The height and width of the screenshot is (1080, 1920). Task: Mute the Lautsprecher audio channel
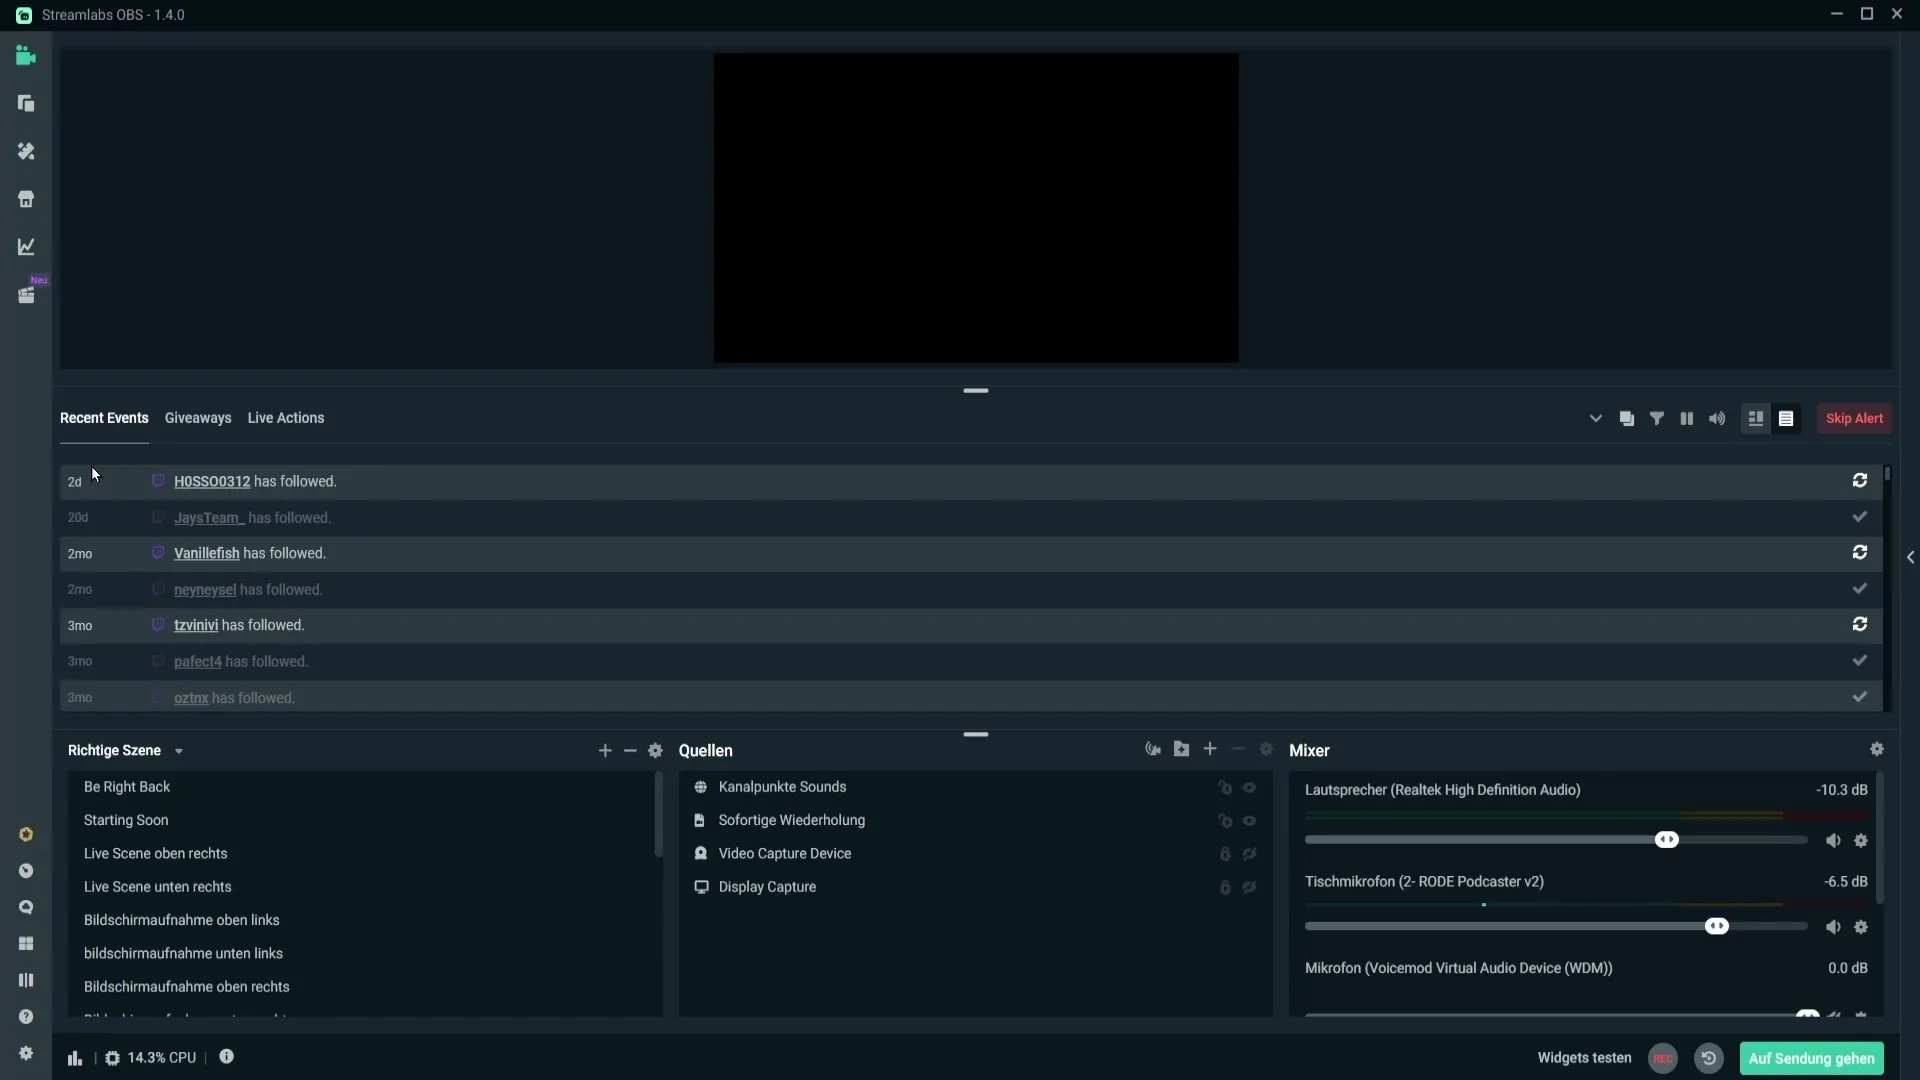coord(1833,841)
